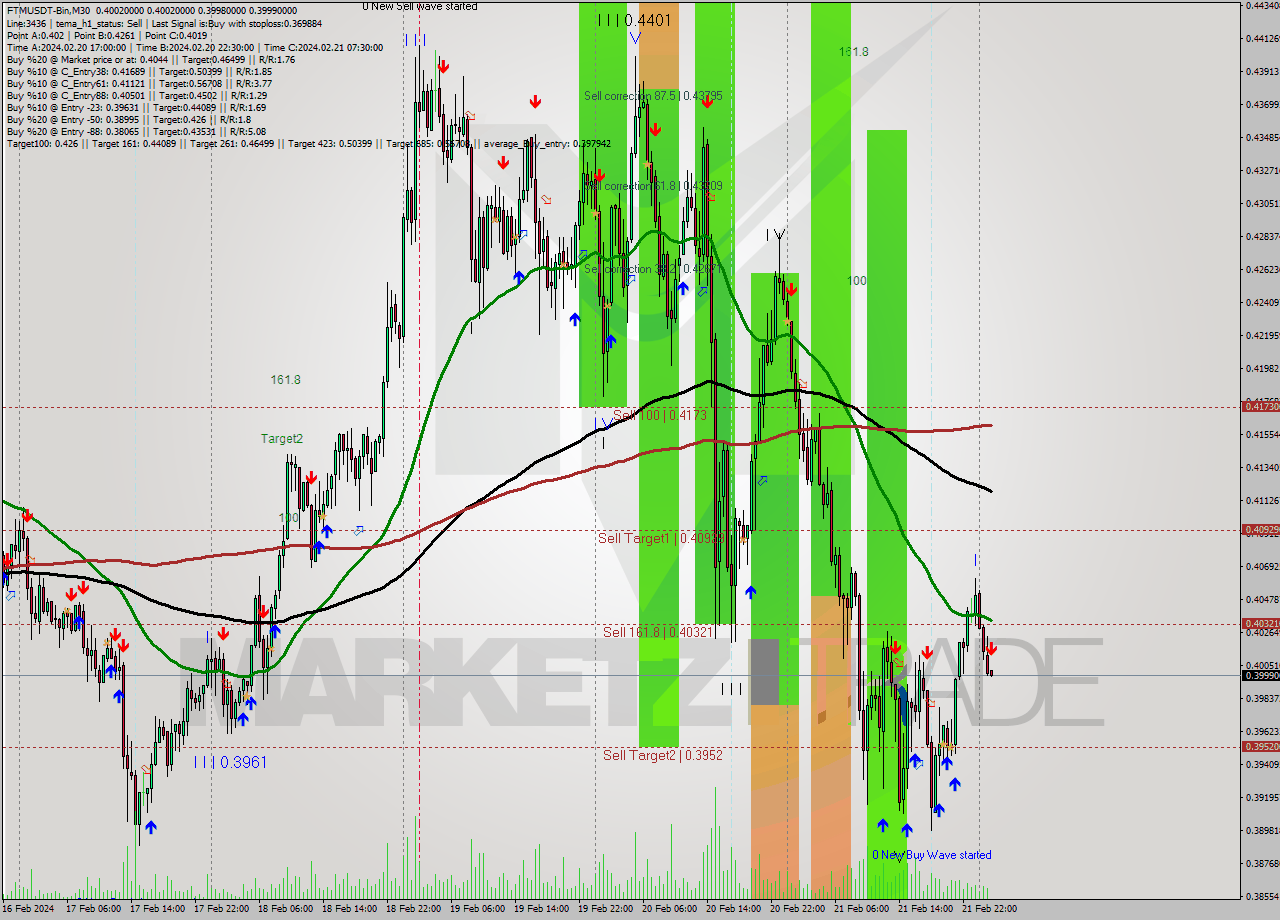Click the 0.39195 price axis label
Viewport: 1280px width, 920px height.
point(1261,797)
